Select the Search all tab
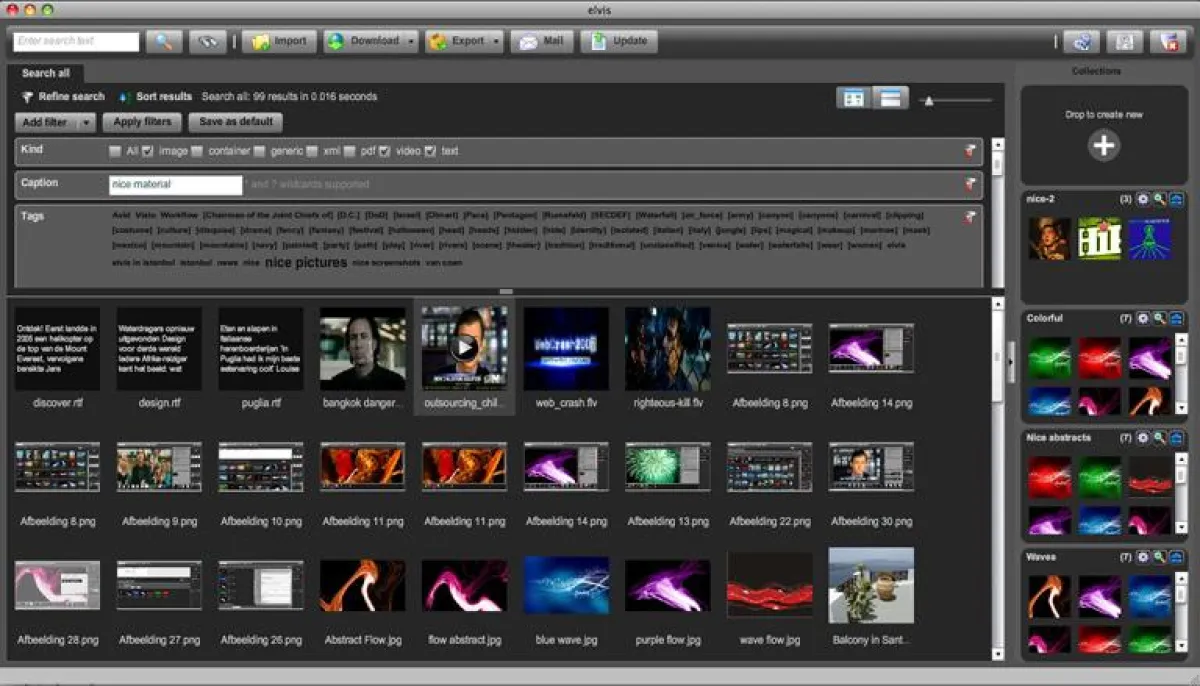The height and width of the screenshot is (686, 1200). (x=46, y=73)
